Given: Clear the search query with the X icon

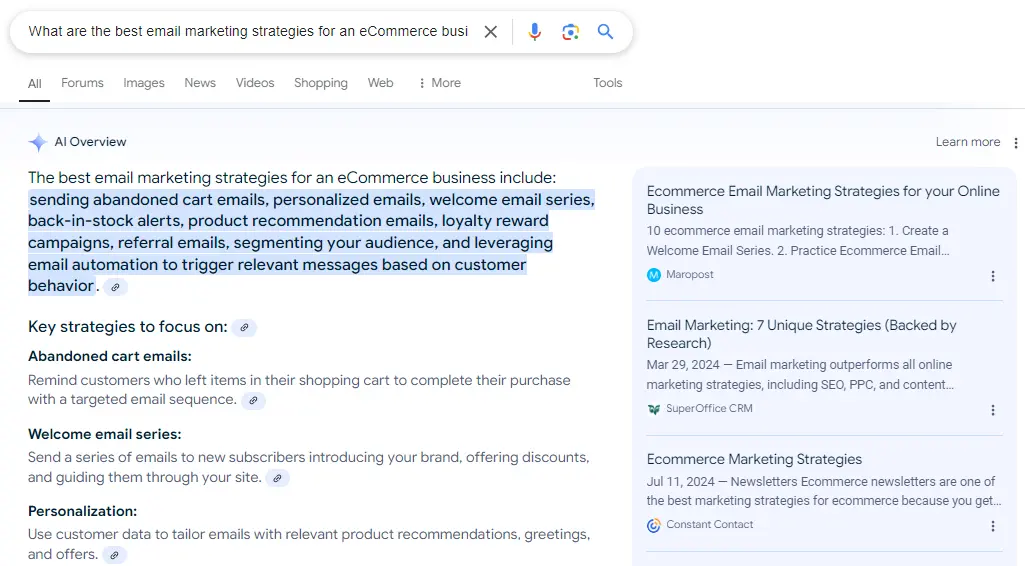Looking at the screenshot, I should click(491, 32).
